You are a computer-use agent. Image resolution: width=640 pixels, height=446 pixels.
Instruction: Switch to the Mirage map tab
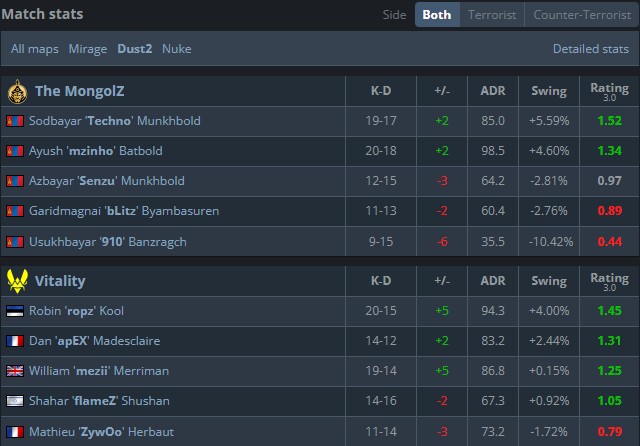click(87, 49)
